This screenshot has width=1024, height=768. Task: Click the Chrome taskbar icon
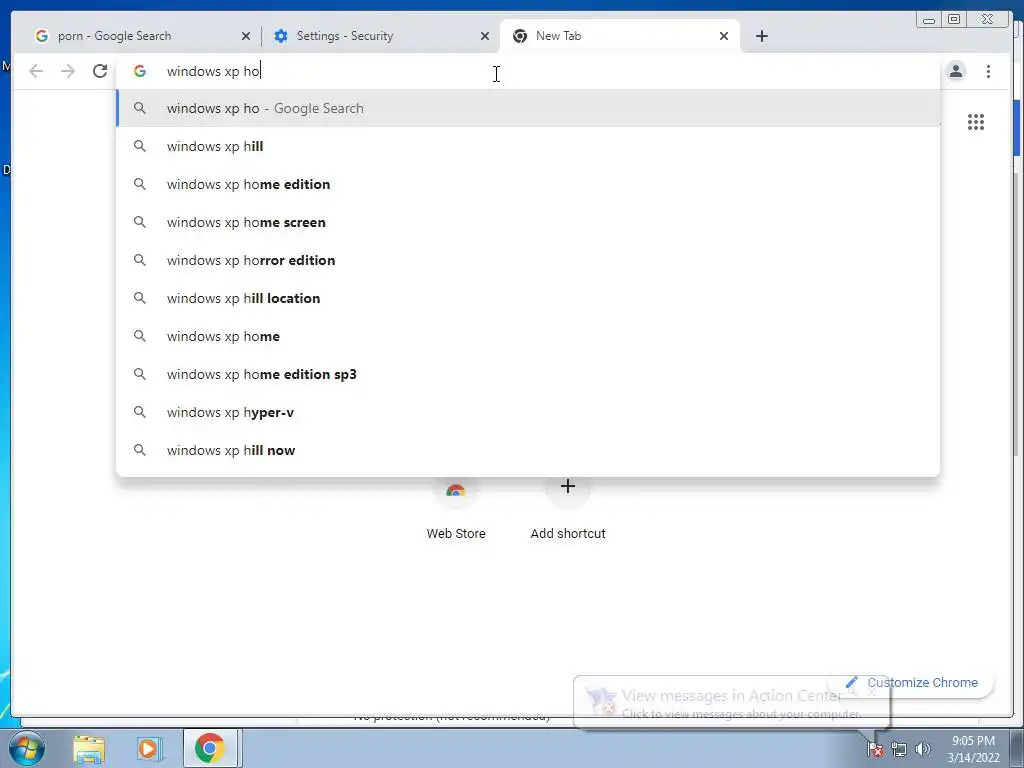[210, 748]
